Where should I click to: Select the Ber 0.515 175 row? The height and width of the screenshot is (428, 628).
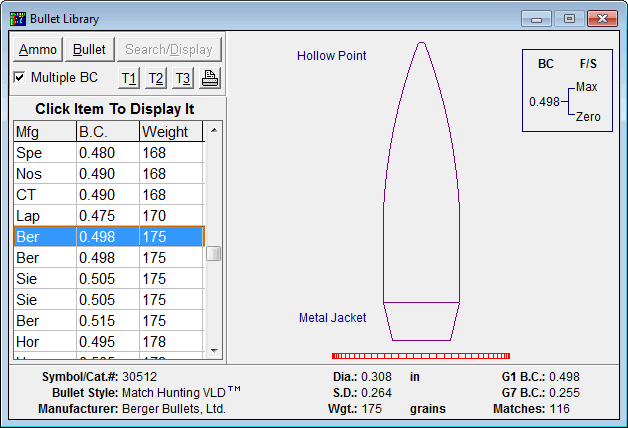pos(109,321)
